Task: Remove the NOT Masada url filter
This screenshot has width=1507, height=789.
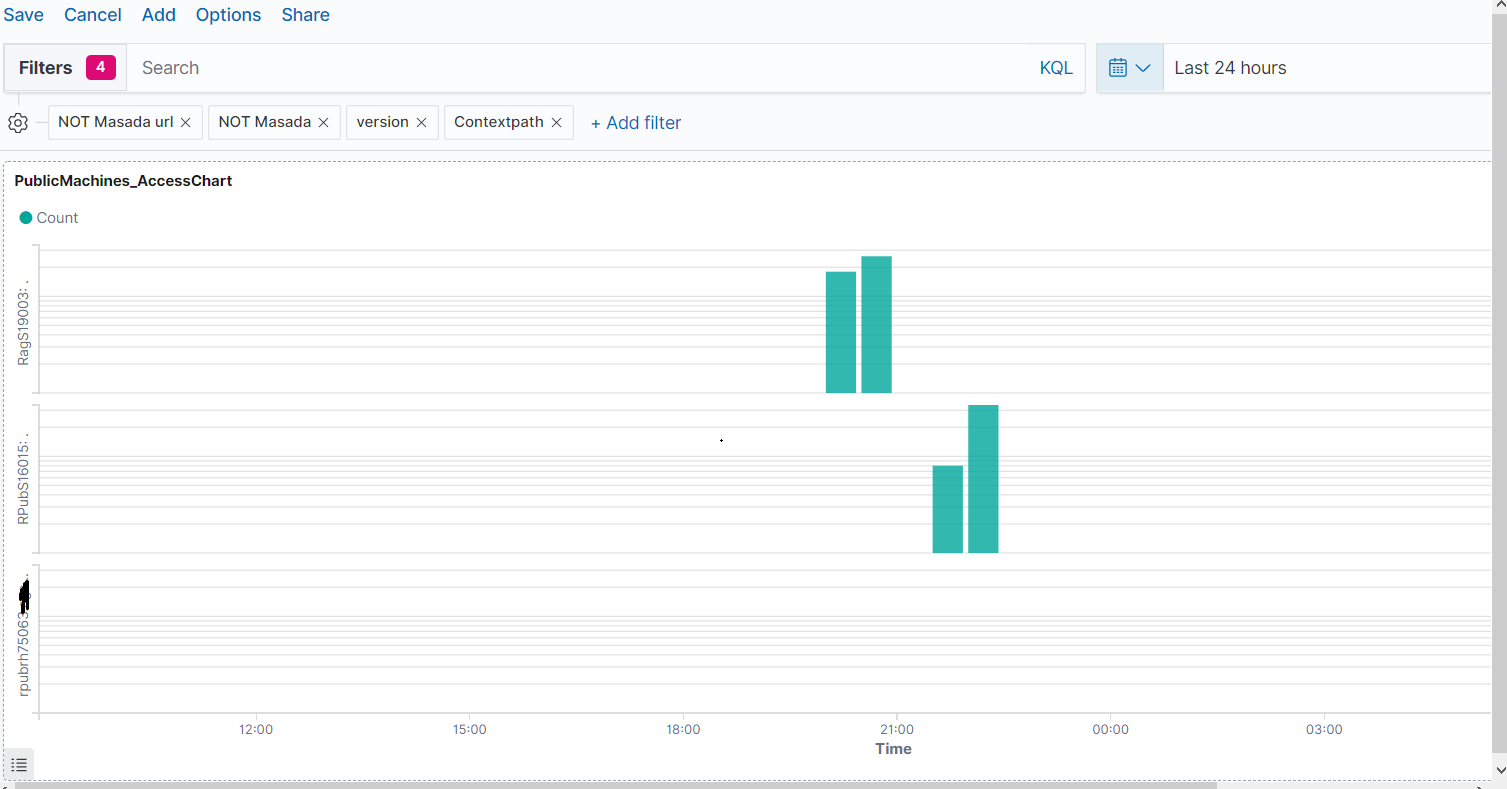Action: (x=186, y=122)
